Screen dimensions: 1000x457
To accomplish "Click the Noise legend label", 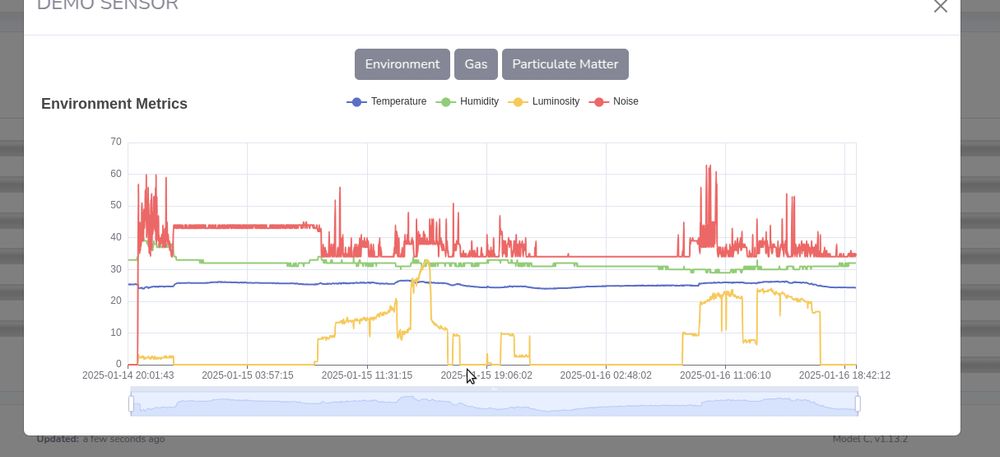I will [626, 101].
